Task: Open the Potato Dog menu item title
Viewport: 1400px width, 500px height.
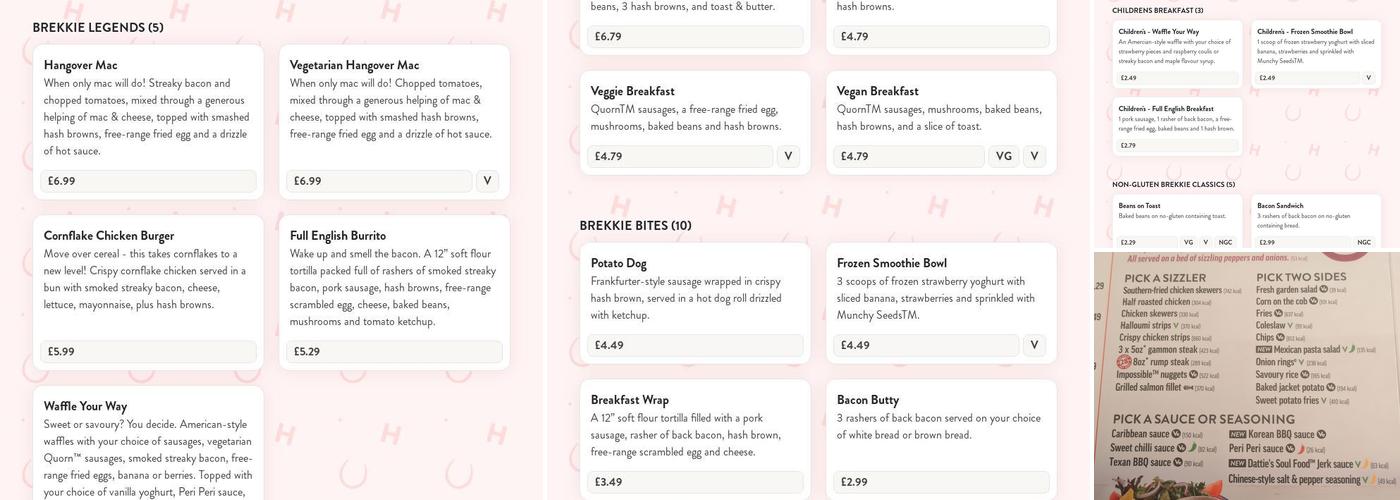Action: [x=618, y=263]
